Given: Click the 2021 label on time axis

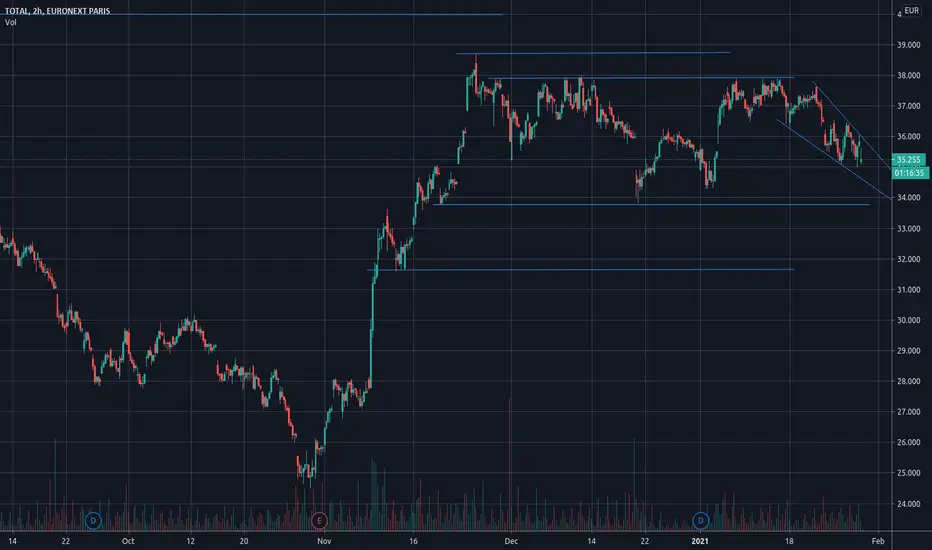Looking at the screenshot, I should coord(700,541).
